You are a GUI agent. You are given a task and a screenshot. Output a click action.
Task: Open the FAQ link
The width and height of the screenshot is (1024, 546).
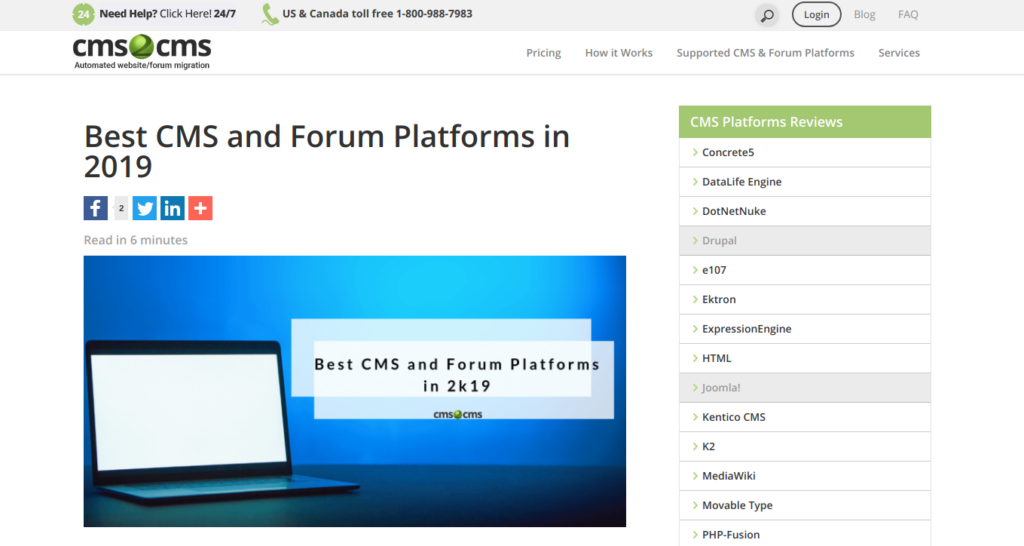tap(908, 14)
